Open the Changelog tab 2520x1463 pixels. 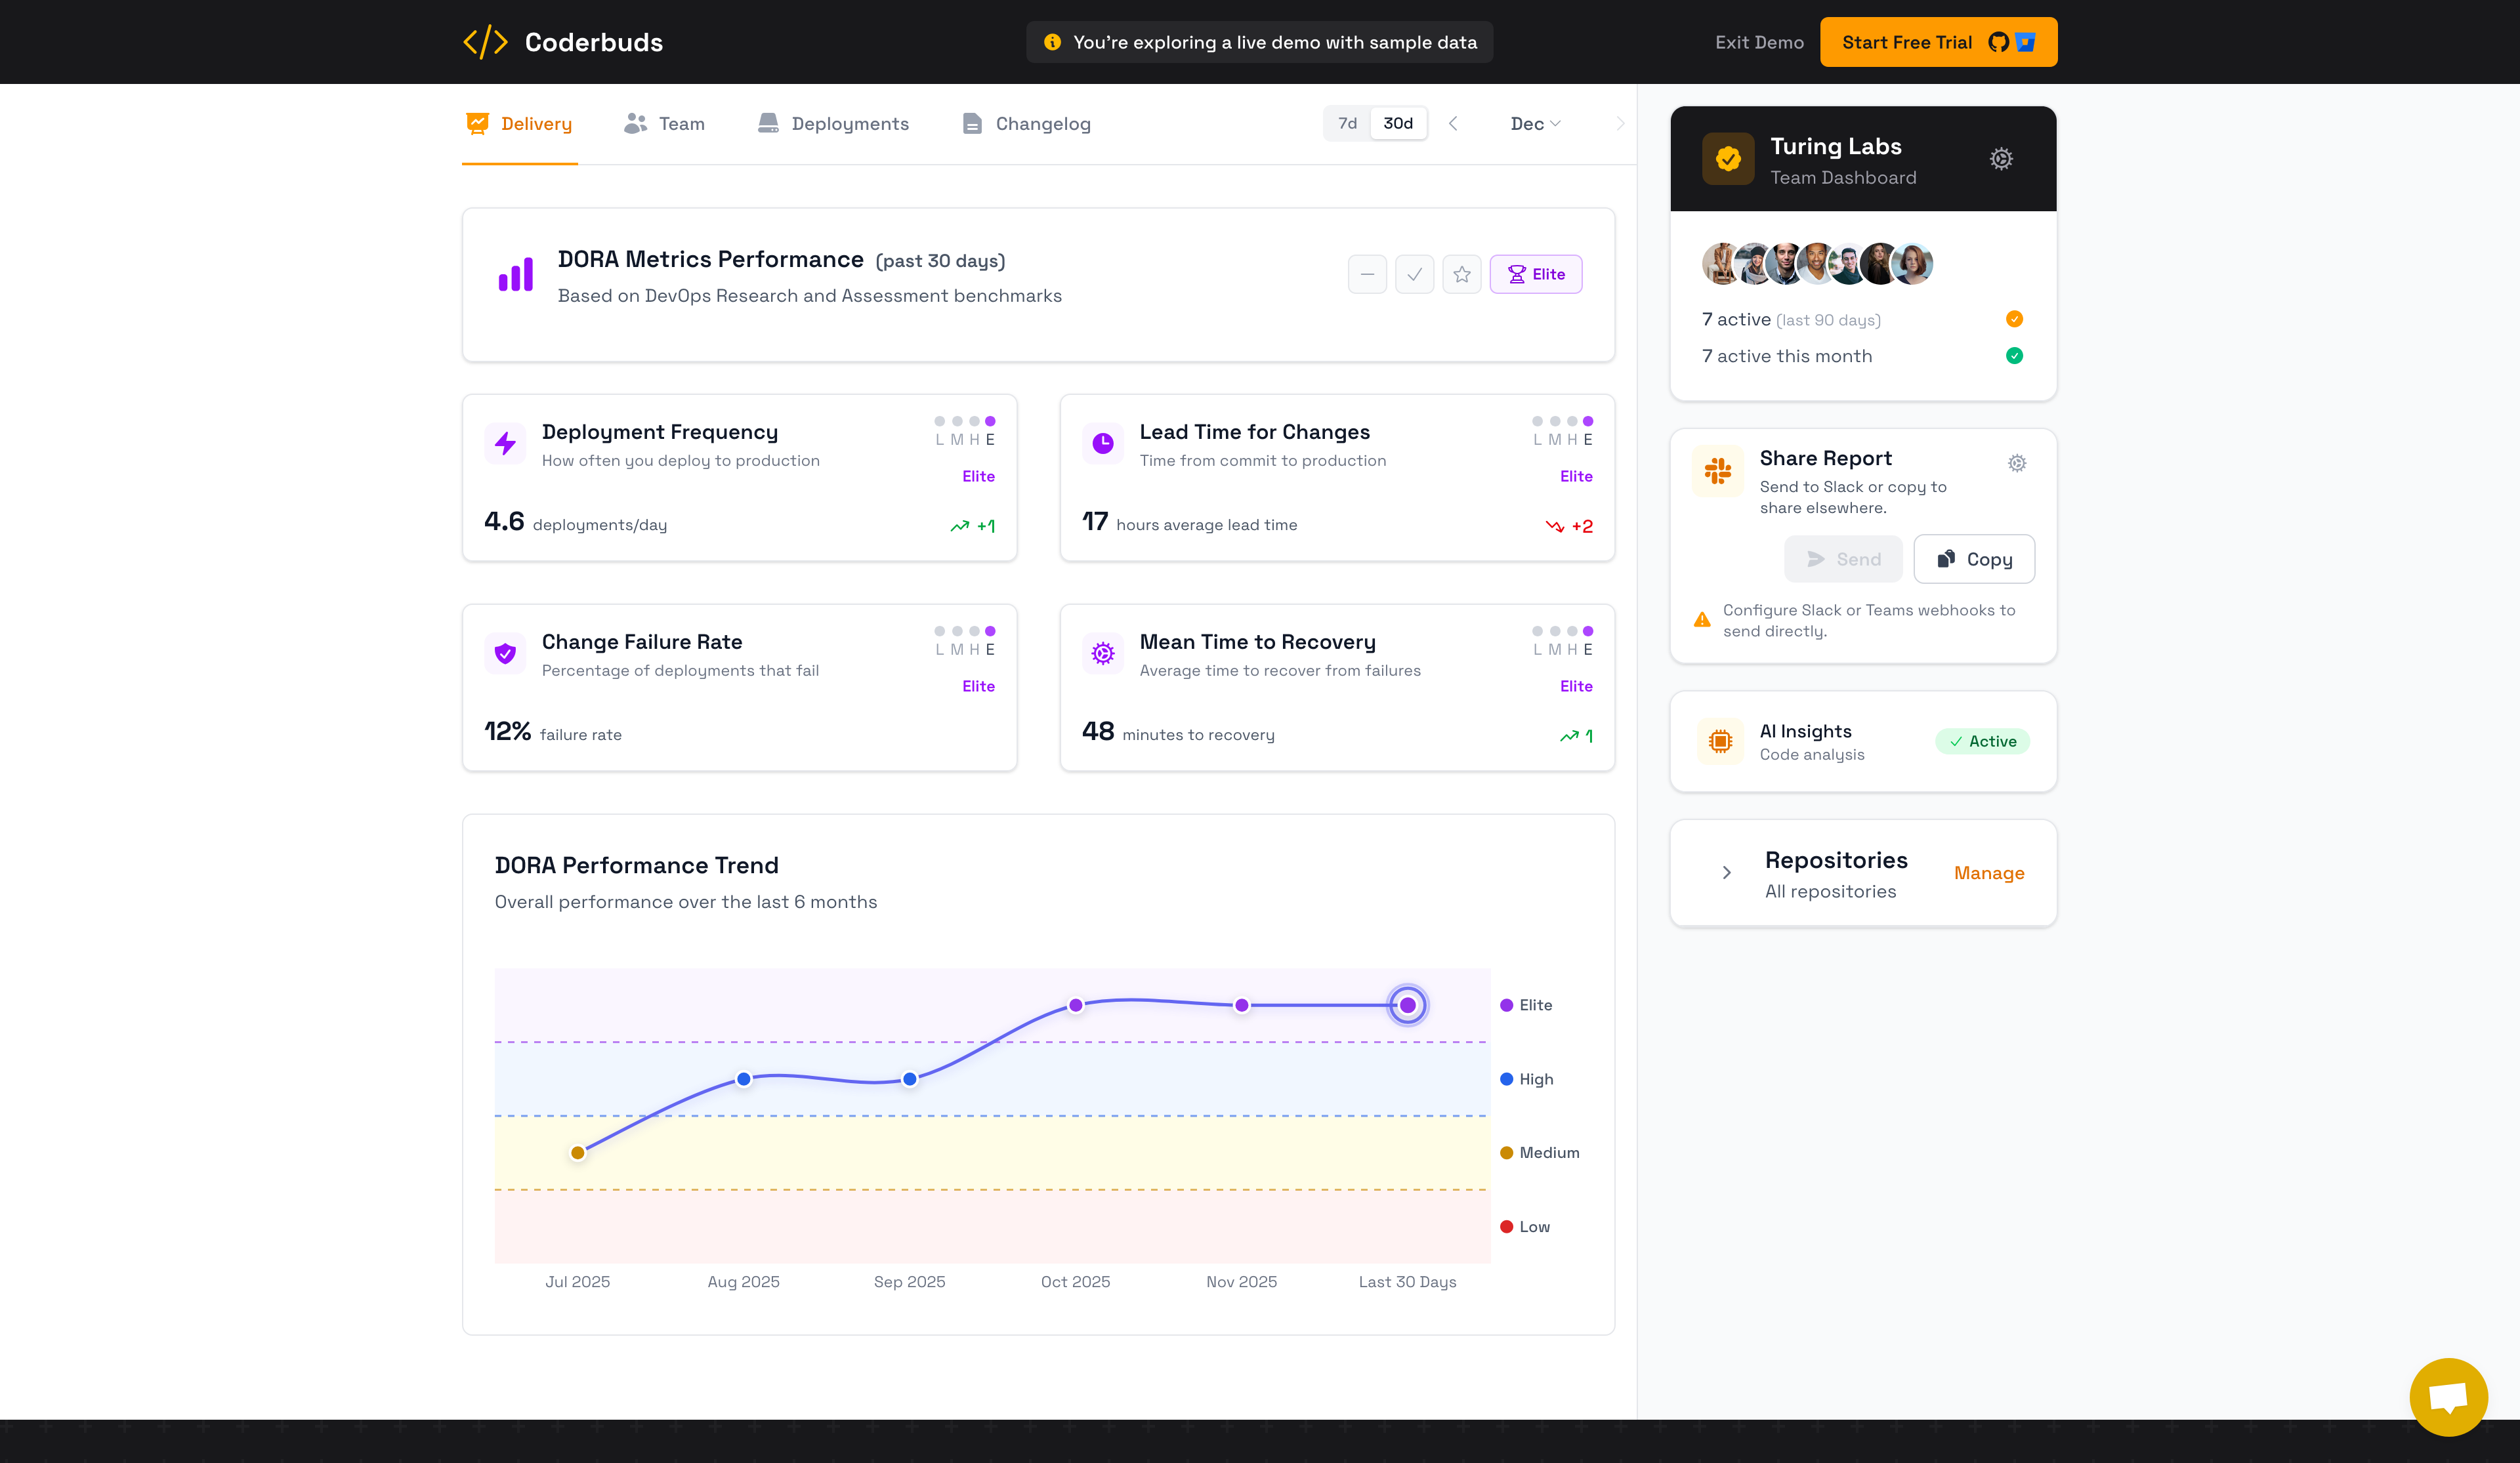click(1026, 124)
